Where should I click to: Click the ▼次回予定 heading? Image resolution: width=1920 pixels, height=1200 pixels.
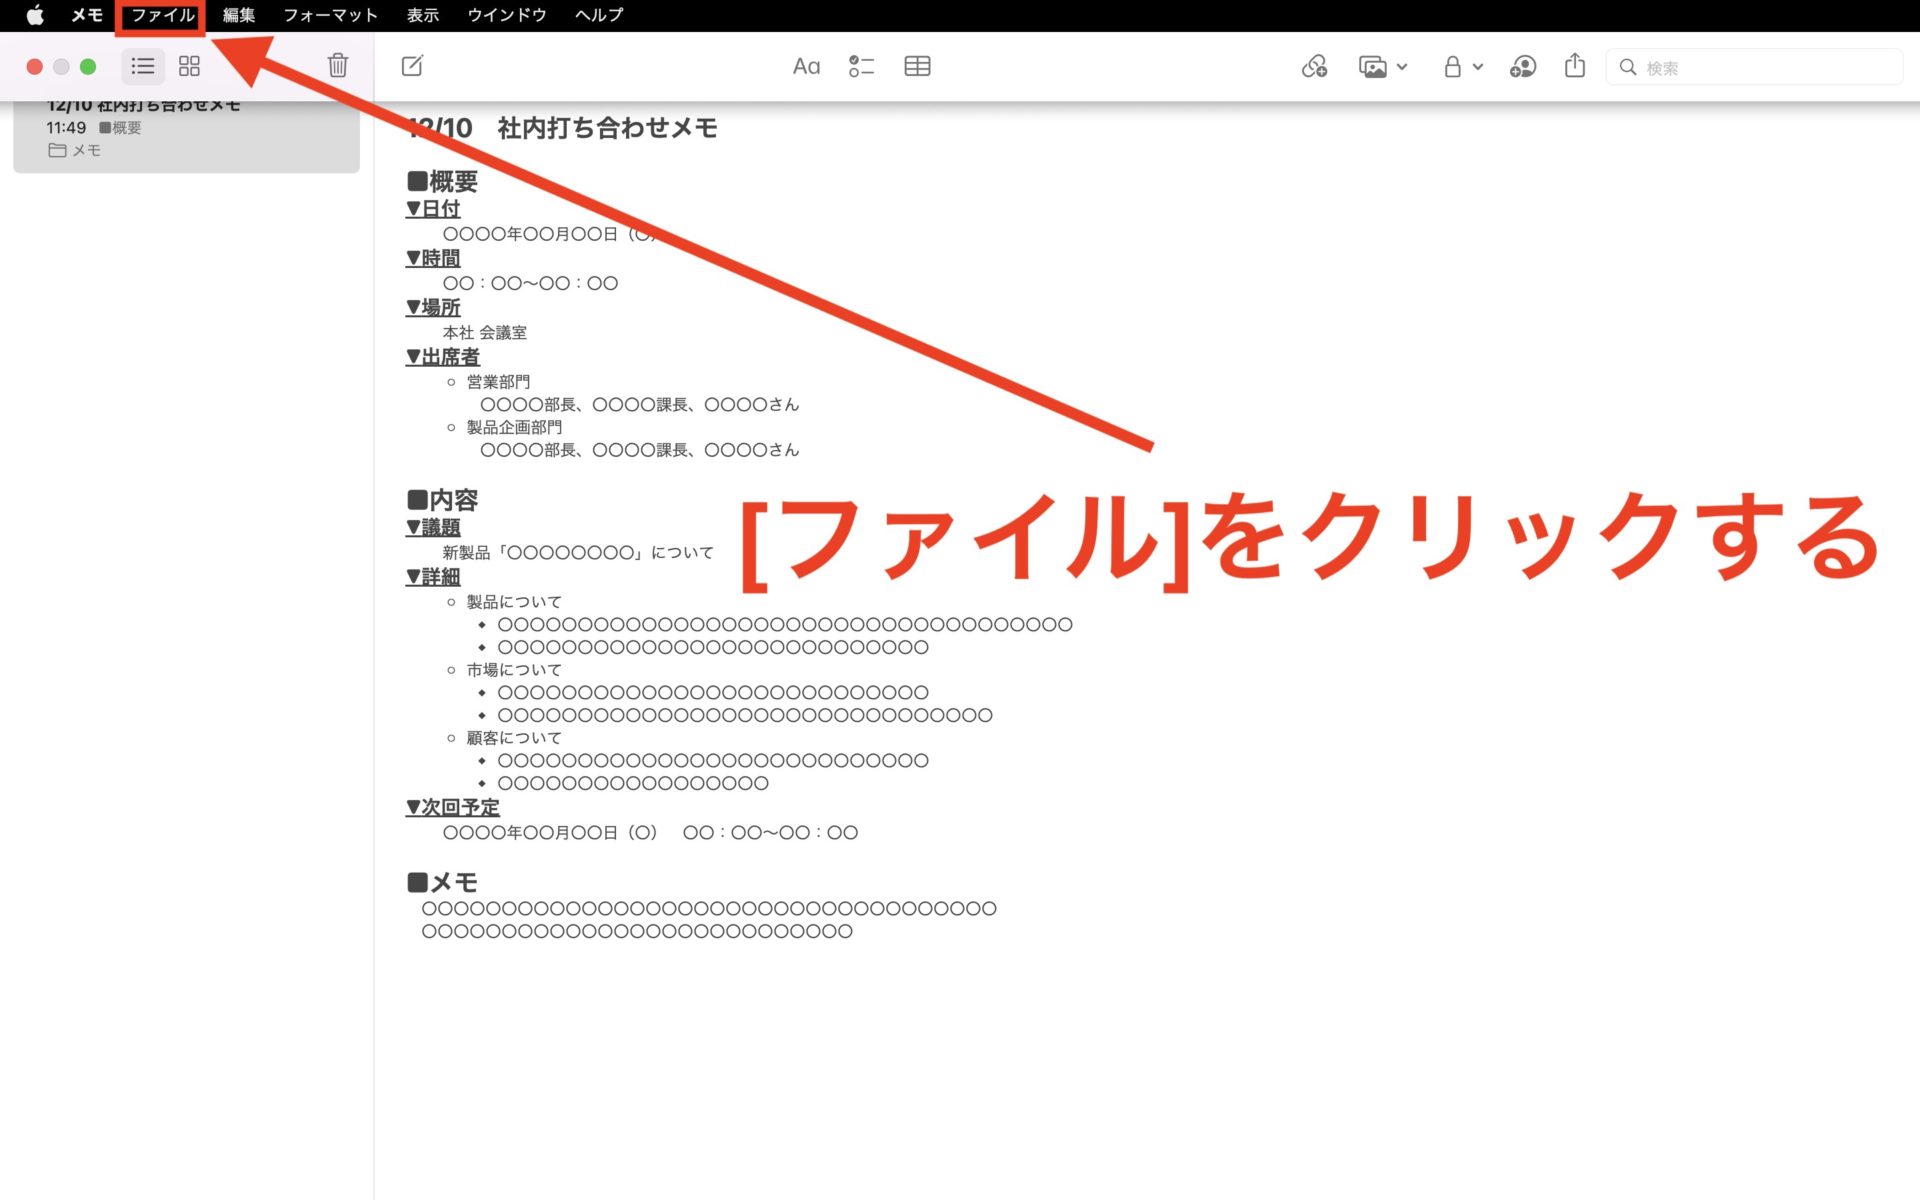pos(453,807)
